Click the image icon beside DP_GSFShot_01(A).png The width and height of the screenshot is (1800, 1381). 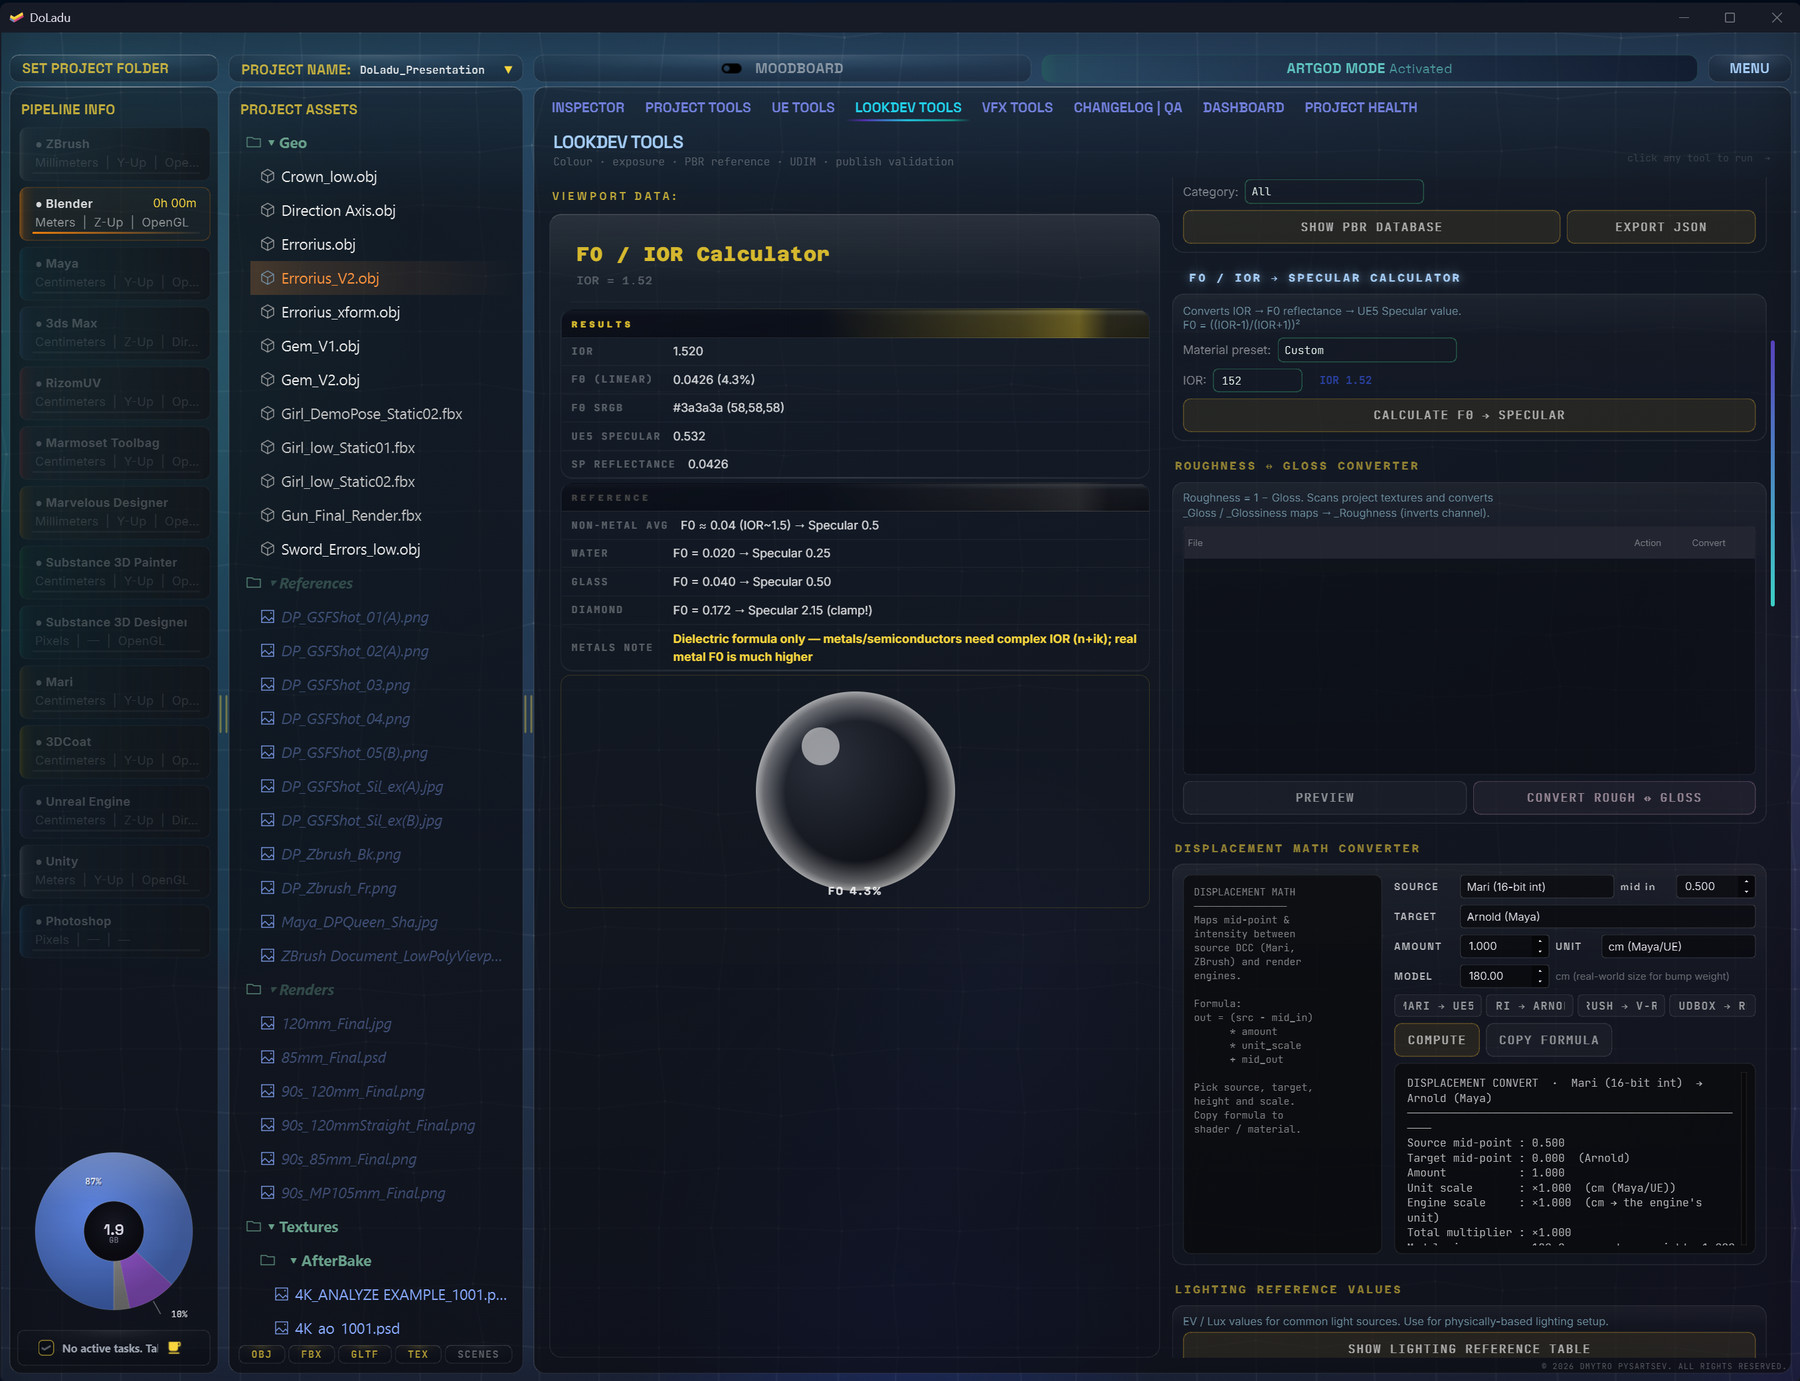[267, 617]
